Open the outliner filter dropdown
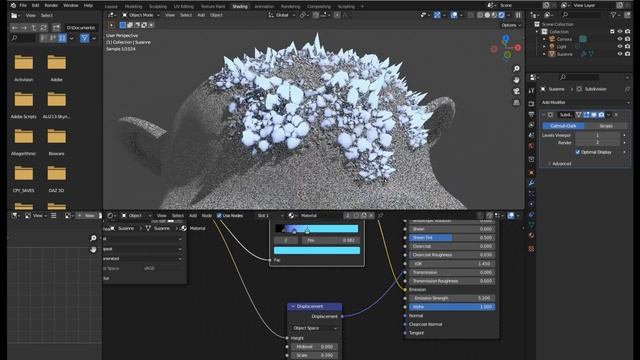640x360 pixels. pos(615,15)
